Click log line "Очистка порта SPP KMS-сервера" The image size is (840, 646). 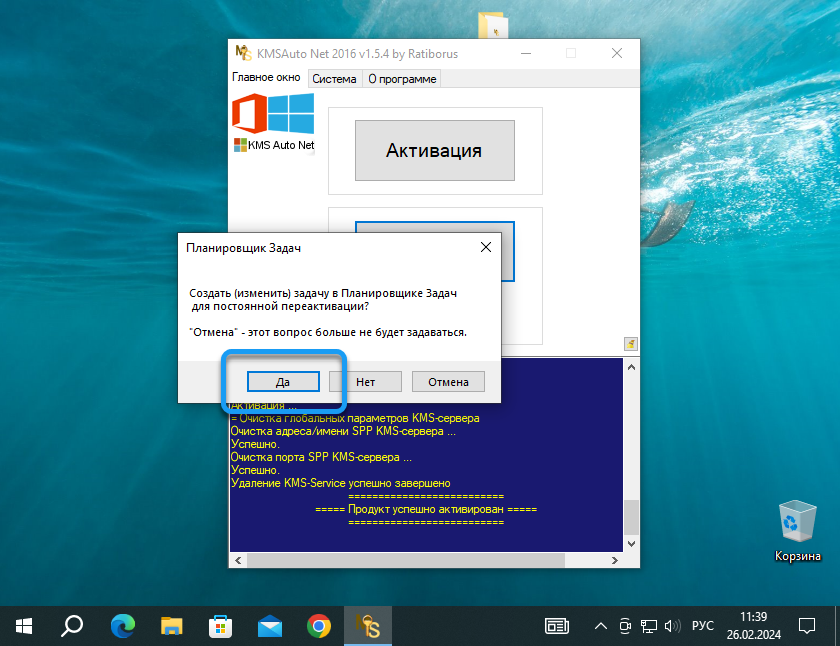tap(321, 457)
